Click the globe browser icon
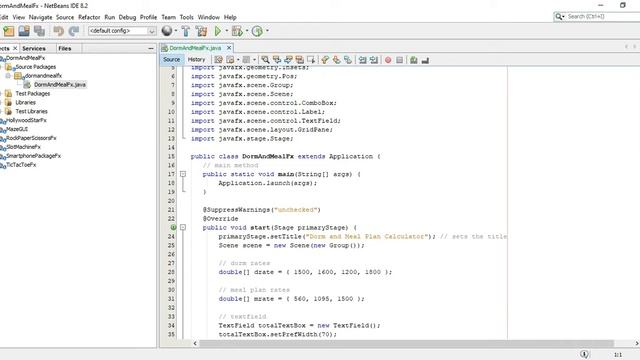The image size is (640, 360). (x=167, y=31)
